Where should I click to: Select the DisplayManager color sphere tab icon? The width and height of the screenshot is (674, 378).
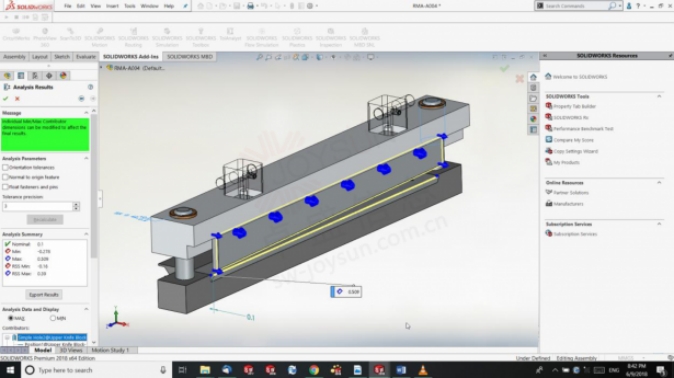(63, 76)
